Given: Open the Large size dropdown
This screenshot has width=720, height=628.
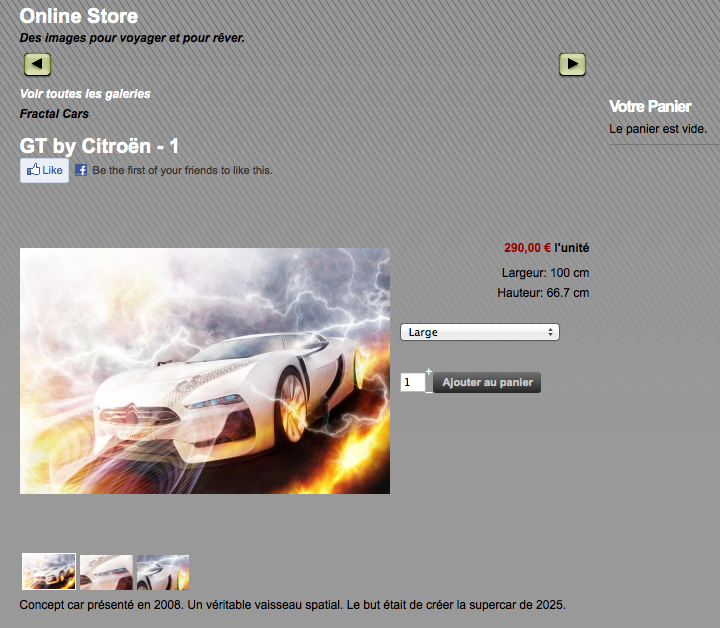Looking at the screenshot, I should point(480,332).
